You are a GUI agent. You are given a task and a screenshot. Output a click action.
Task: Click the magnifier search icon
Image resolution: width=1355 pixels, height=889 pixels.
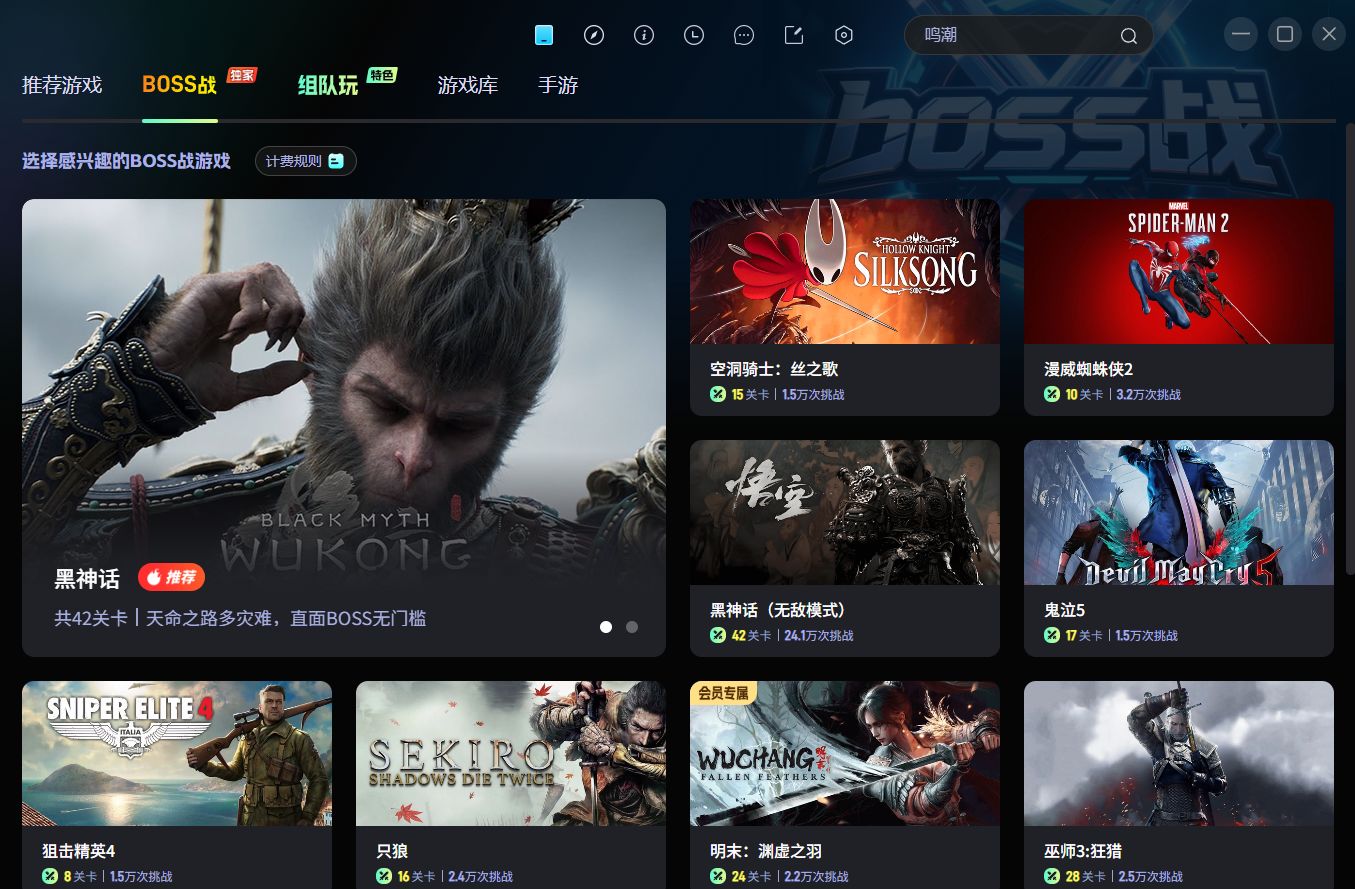click(x=1129, y=36)
